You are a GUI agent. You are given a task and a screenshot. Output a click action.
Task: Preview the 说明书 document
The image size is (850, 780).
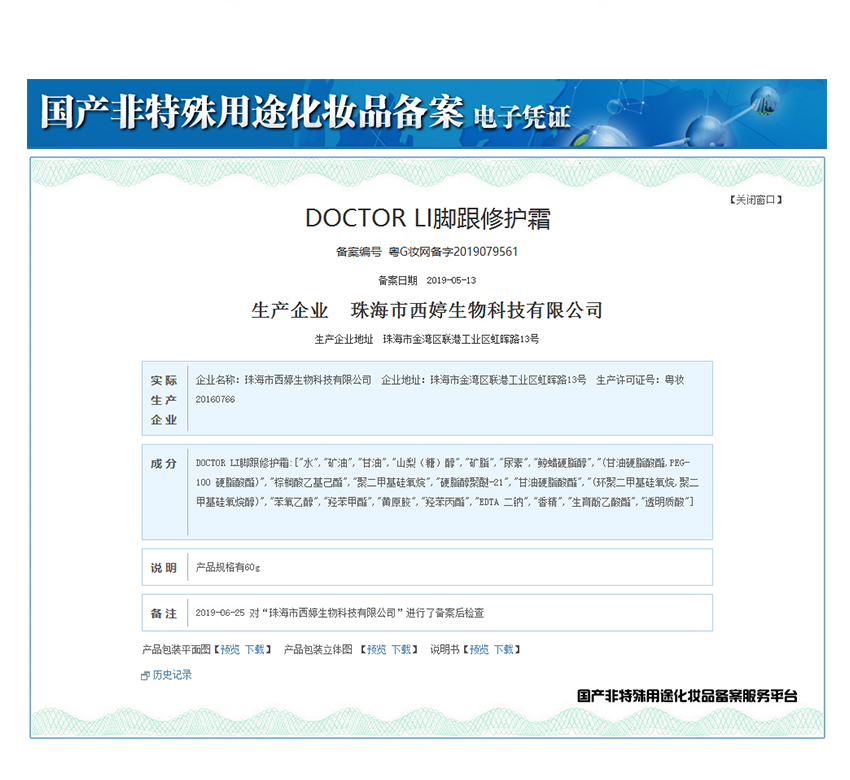click(x=479, y=649)
